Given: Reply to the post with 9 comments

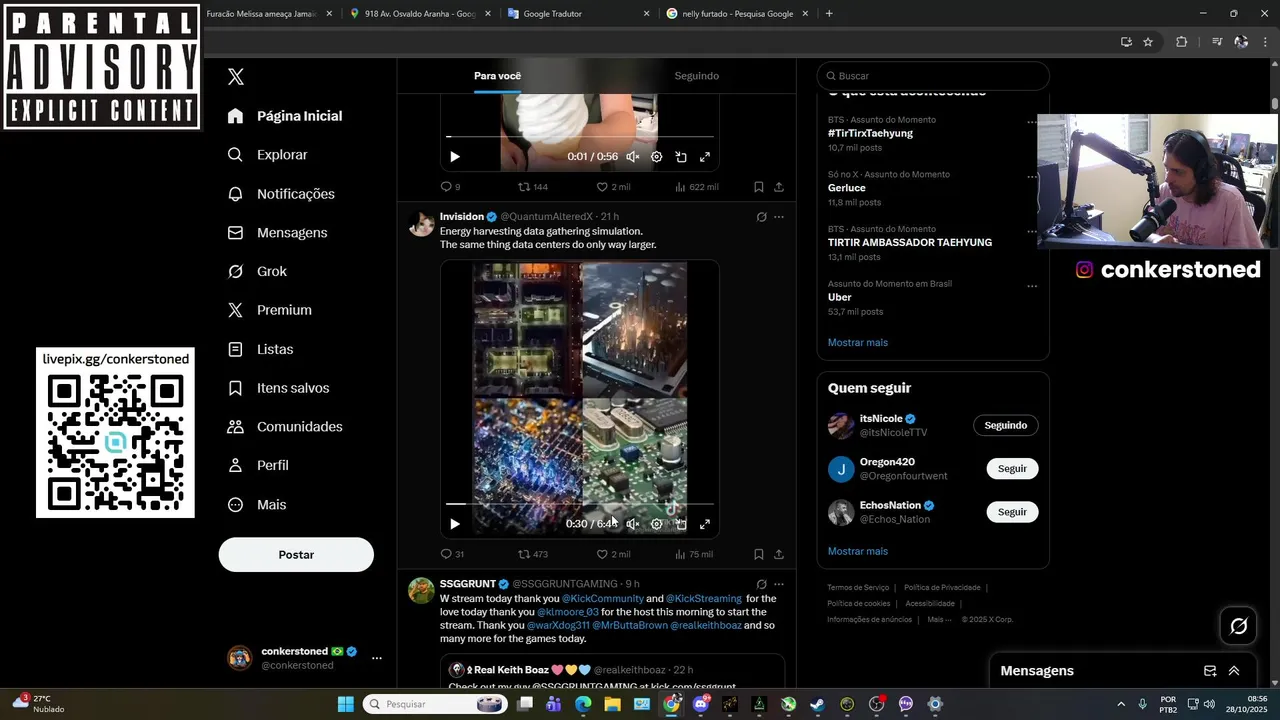Looking at the screenshot, I should (x=450, y=187).
